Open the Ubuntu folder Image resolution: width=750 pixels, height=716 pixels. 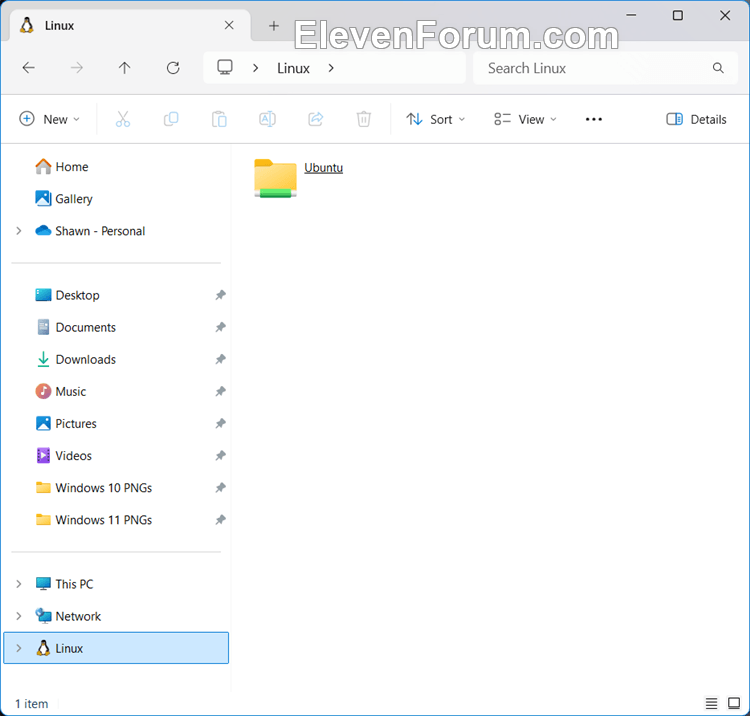pos(276,178)
